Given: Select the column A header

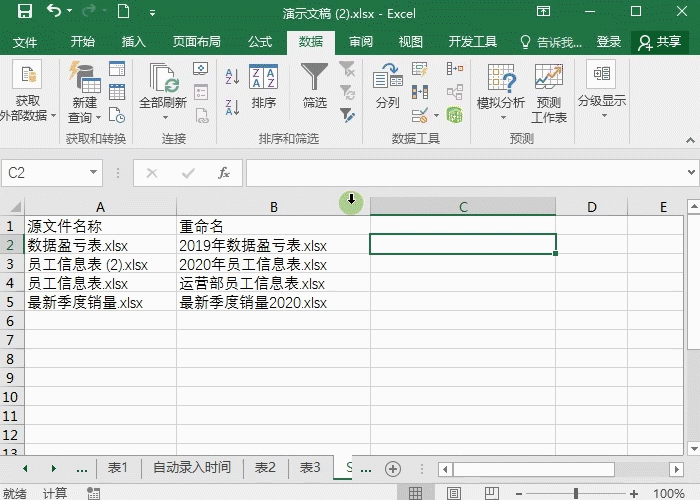Looking at the screenshot, I should coord(100,207).
